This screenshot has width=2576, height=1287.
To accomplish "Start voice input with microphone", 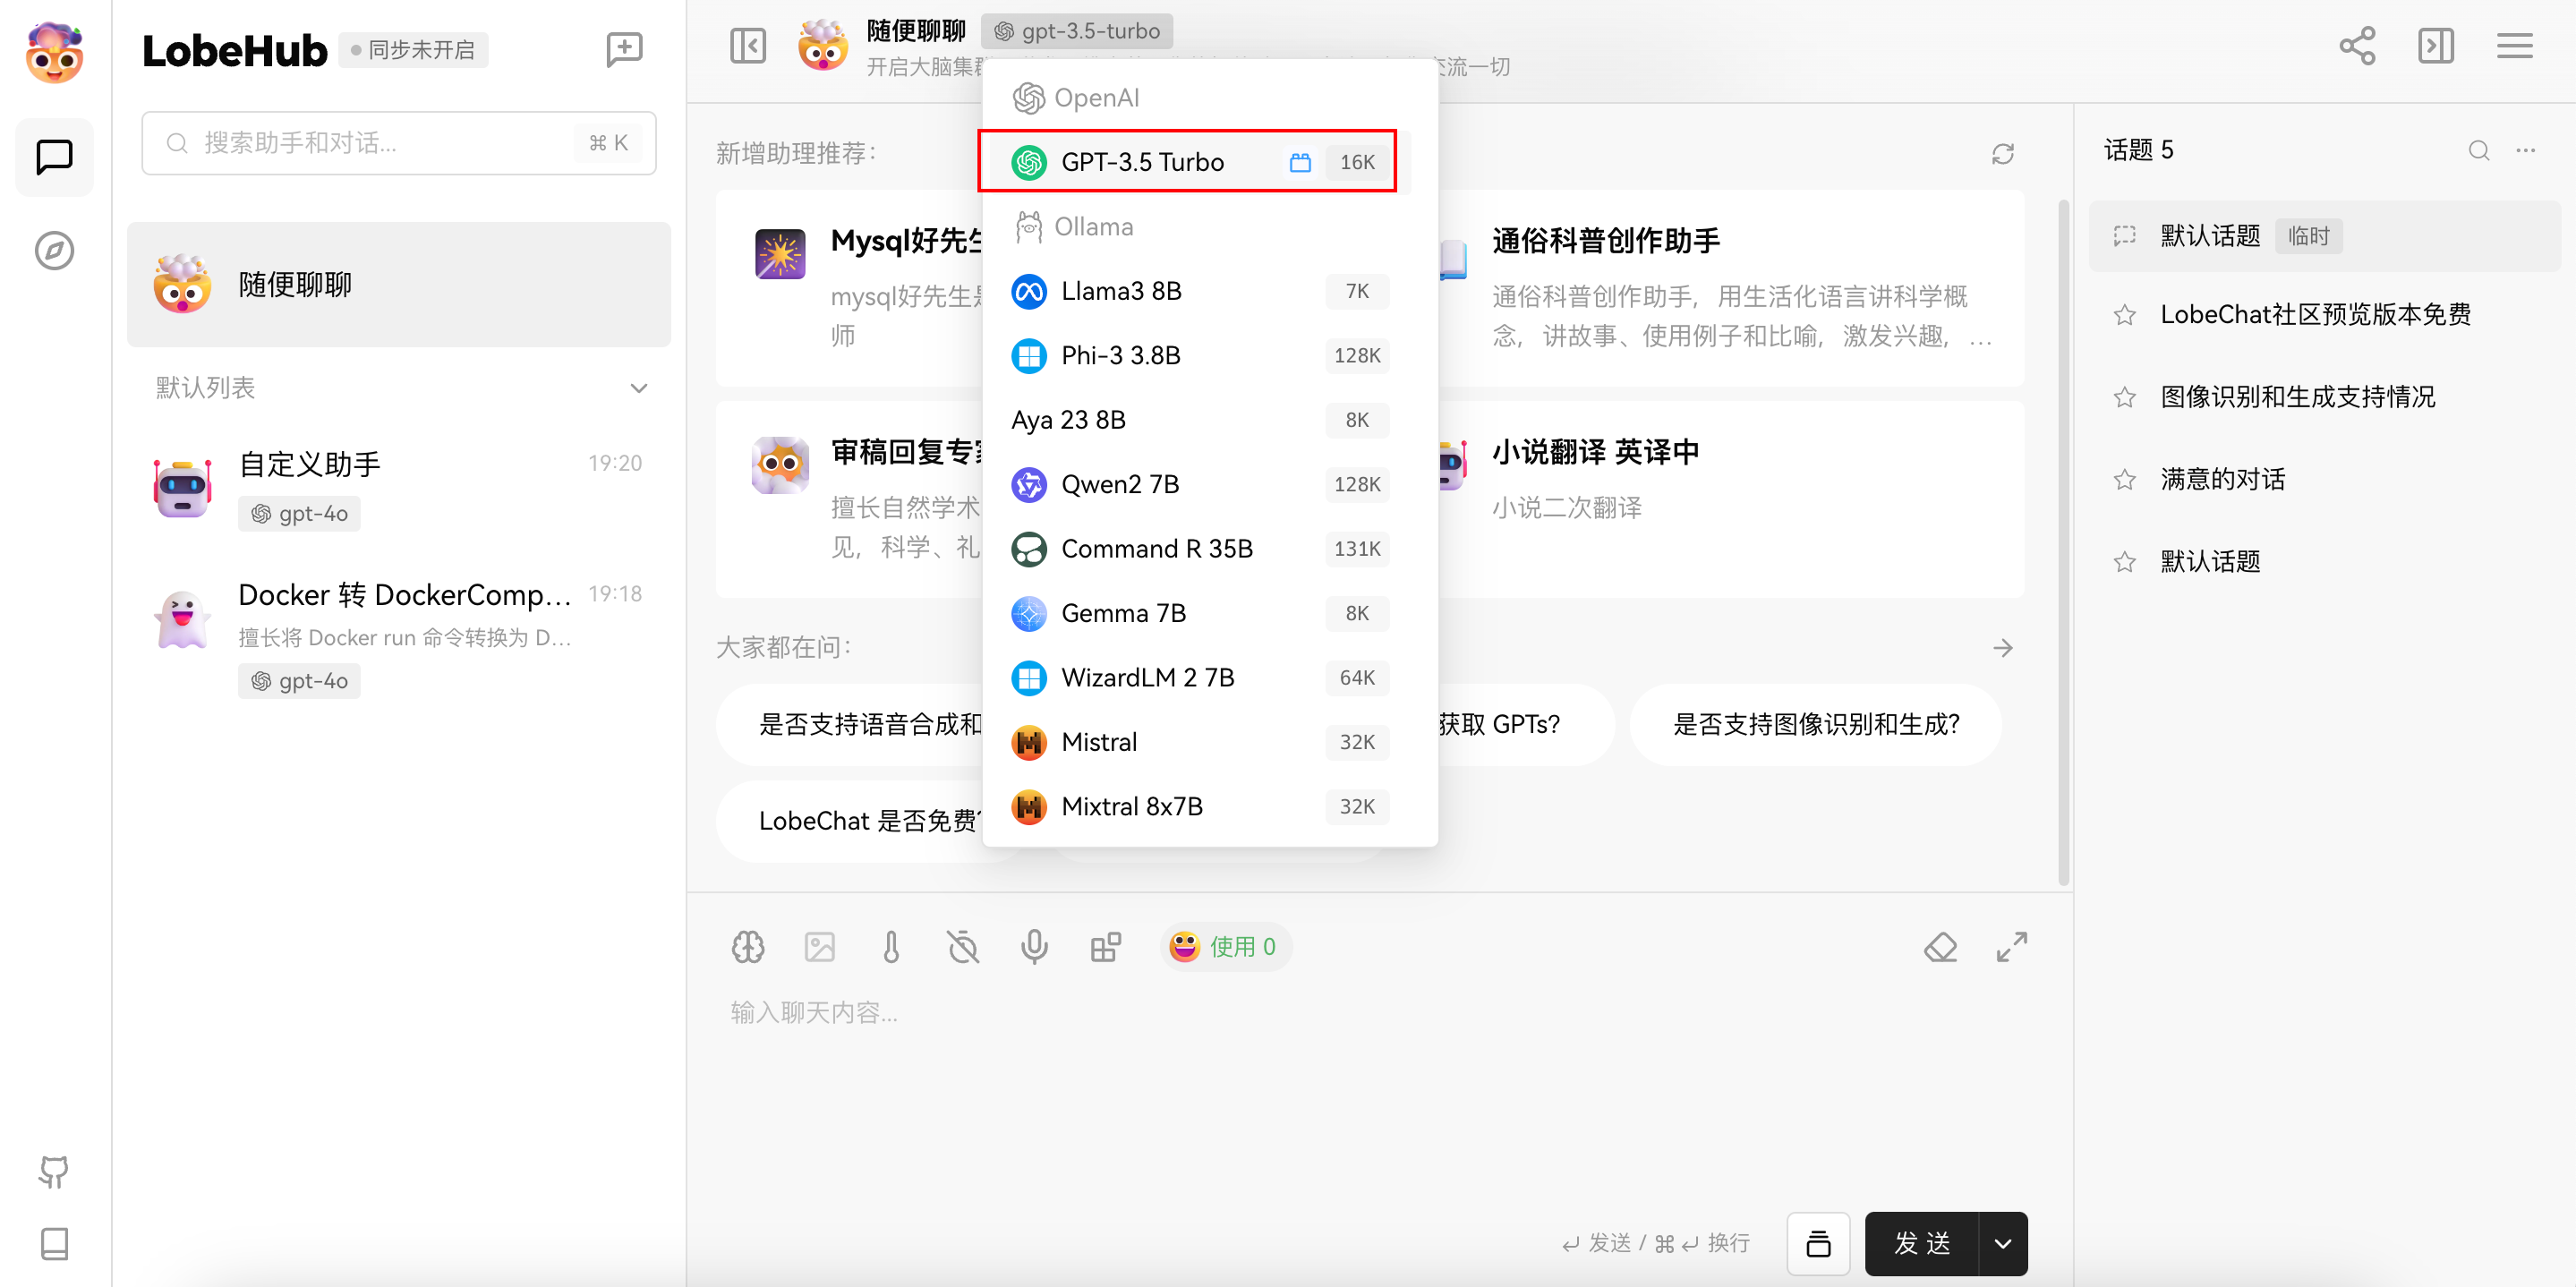I will pyautogui.click(x=1034, y=946).
